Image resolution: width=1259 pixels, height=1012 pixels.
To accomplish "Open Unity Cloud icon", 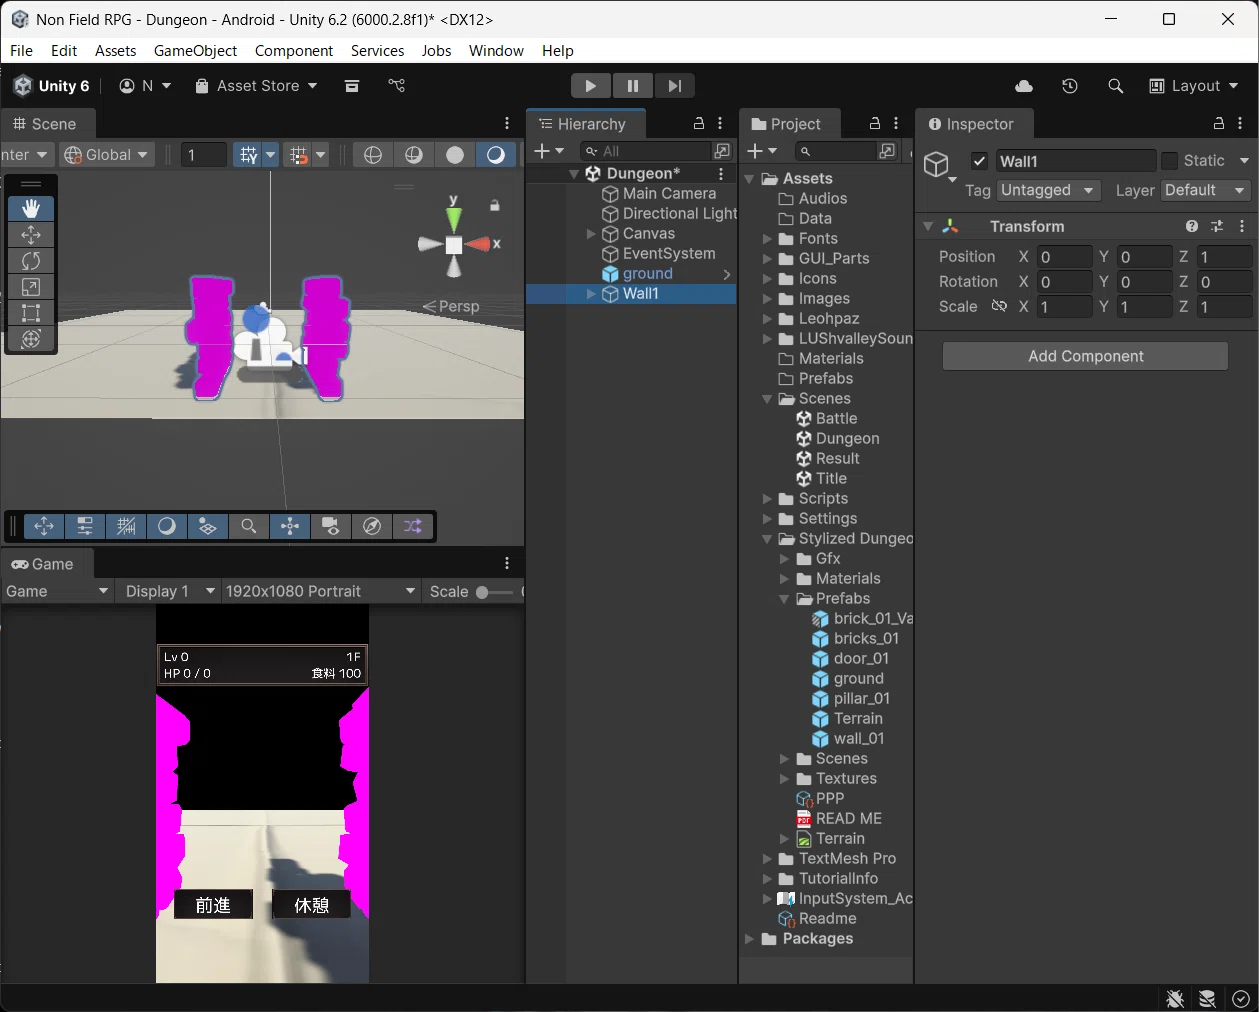I will [1024, 86].
